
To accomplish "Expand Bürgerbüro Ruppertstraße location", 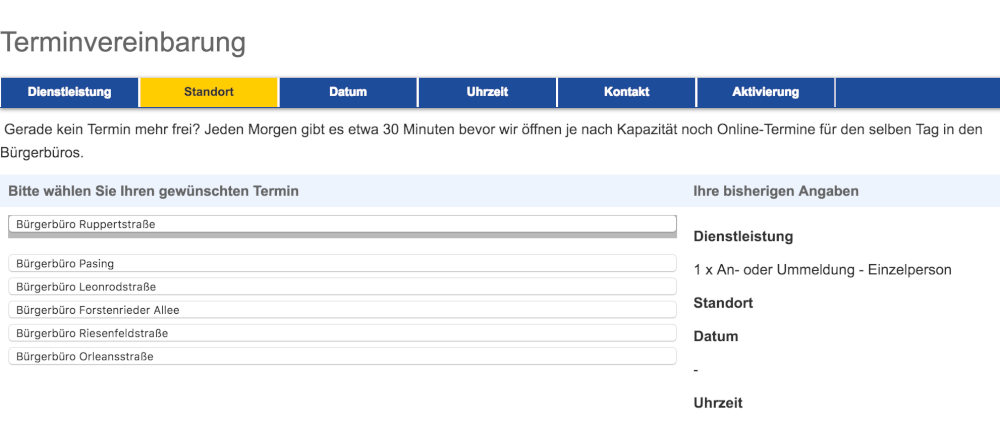I will tap(342, 224).
